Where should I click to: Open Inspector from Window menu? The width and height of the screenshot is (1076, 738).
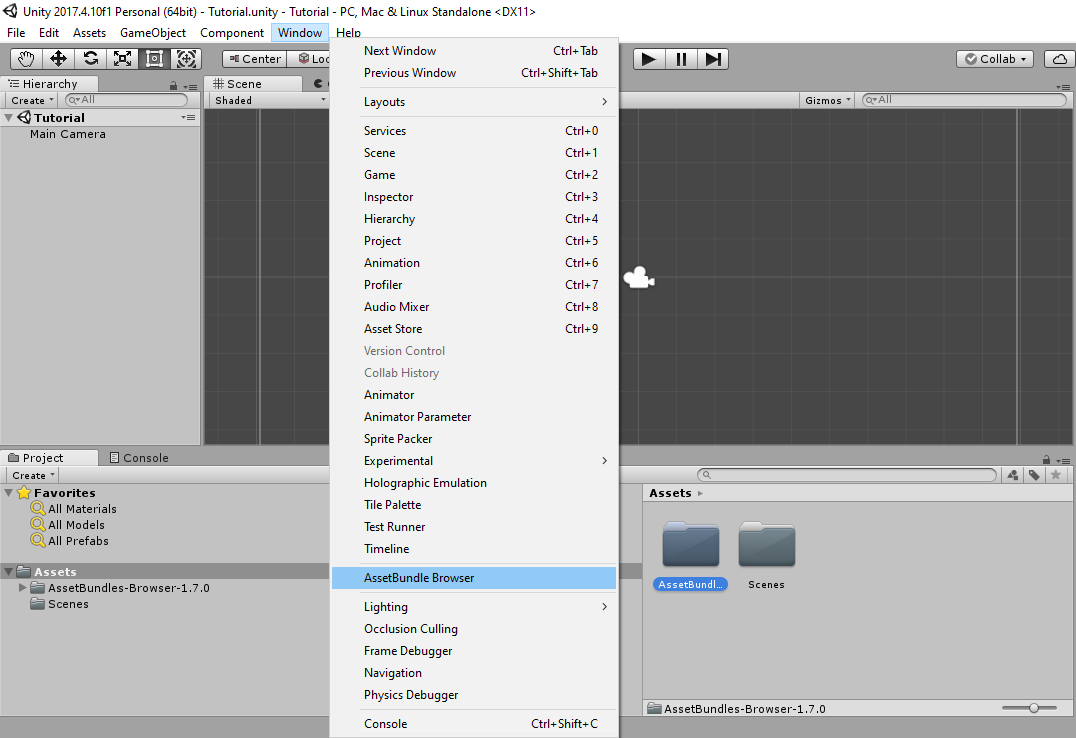tap(473, 197)
